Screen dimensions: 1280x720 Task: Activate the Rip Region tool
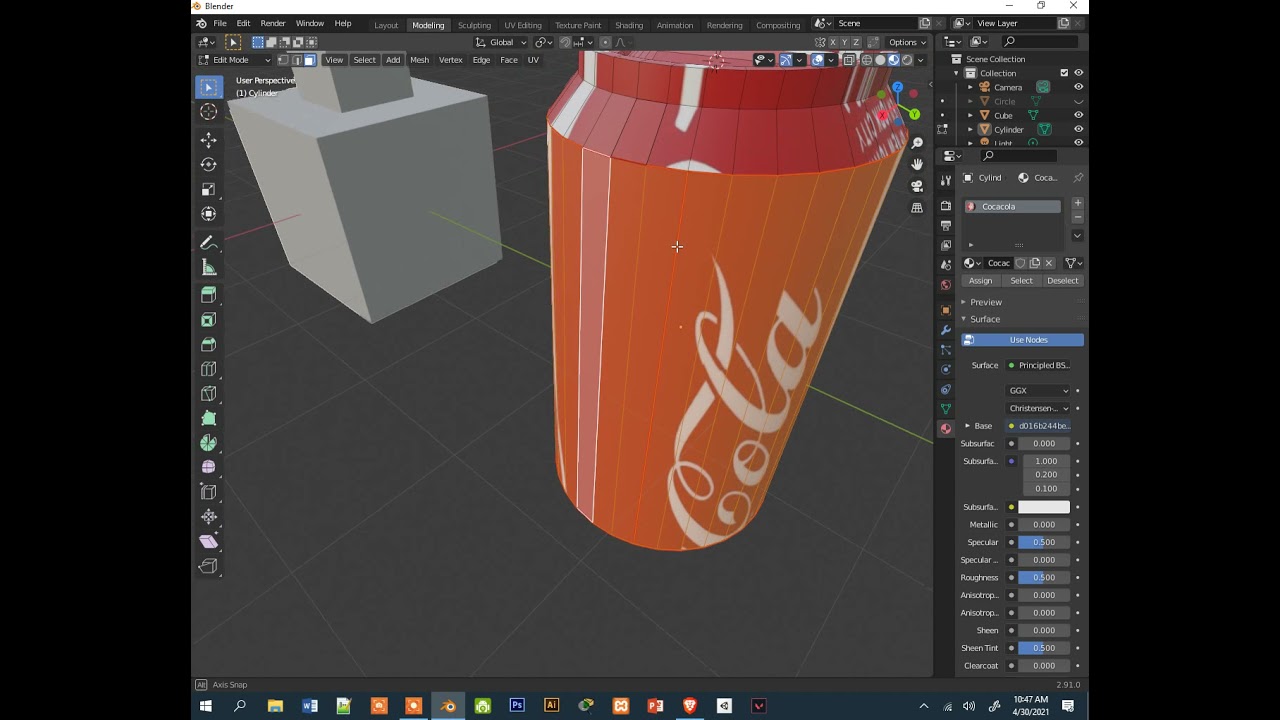pyautogui.click(x=208, y=566)
